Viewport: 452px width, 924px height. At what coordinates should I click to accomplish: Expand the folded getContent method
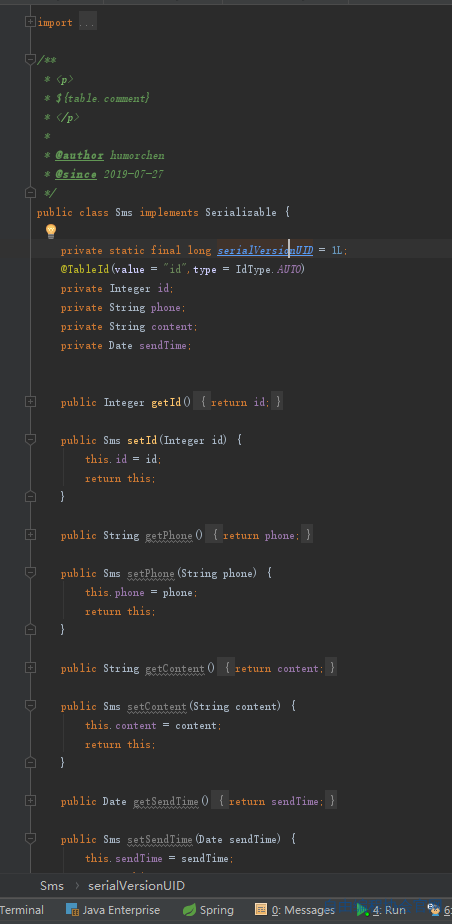tap(30, 668)
